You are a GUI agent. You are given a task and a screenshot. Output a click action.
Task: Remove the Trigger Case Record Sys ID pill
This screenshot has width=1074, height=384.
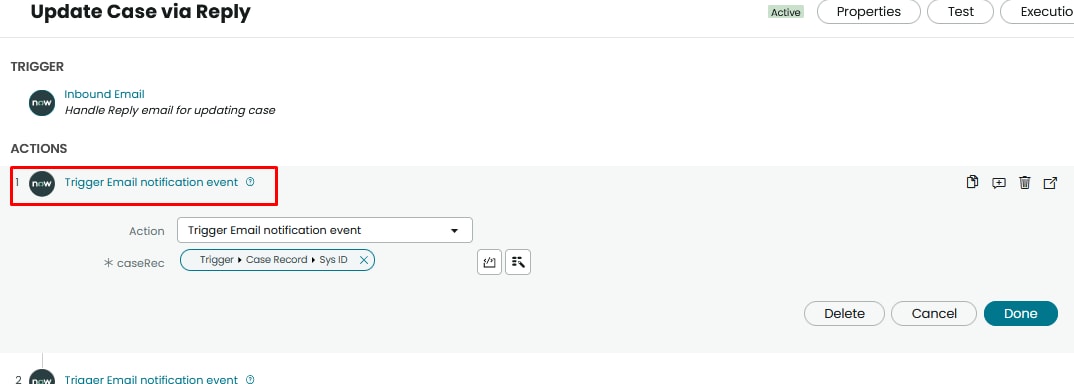click(x=364, y=260)
